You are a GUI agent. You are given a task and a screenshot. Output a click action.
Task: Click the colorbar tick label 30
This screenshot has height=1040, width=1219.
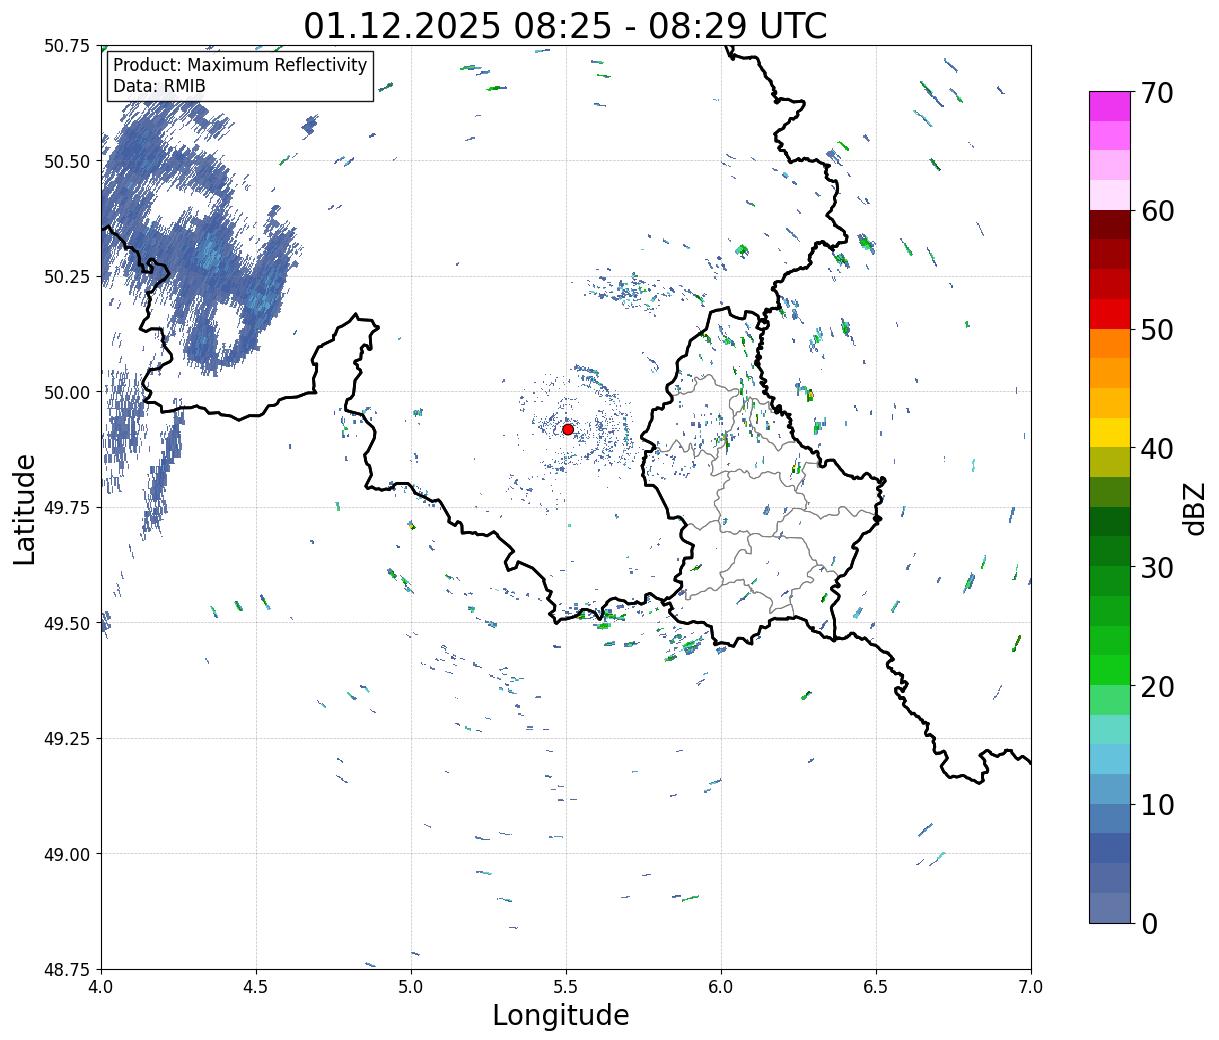coord(1157,567)
